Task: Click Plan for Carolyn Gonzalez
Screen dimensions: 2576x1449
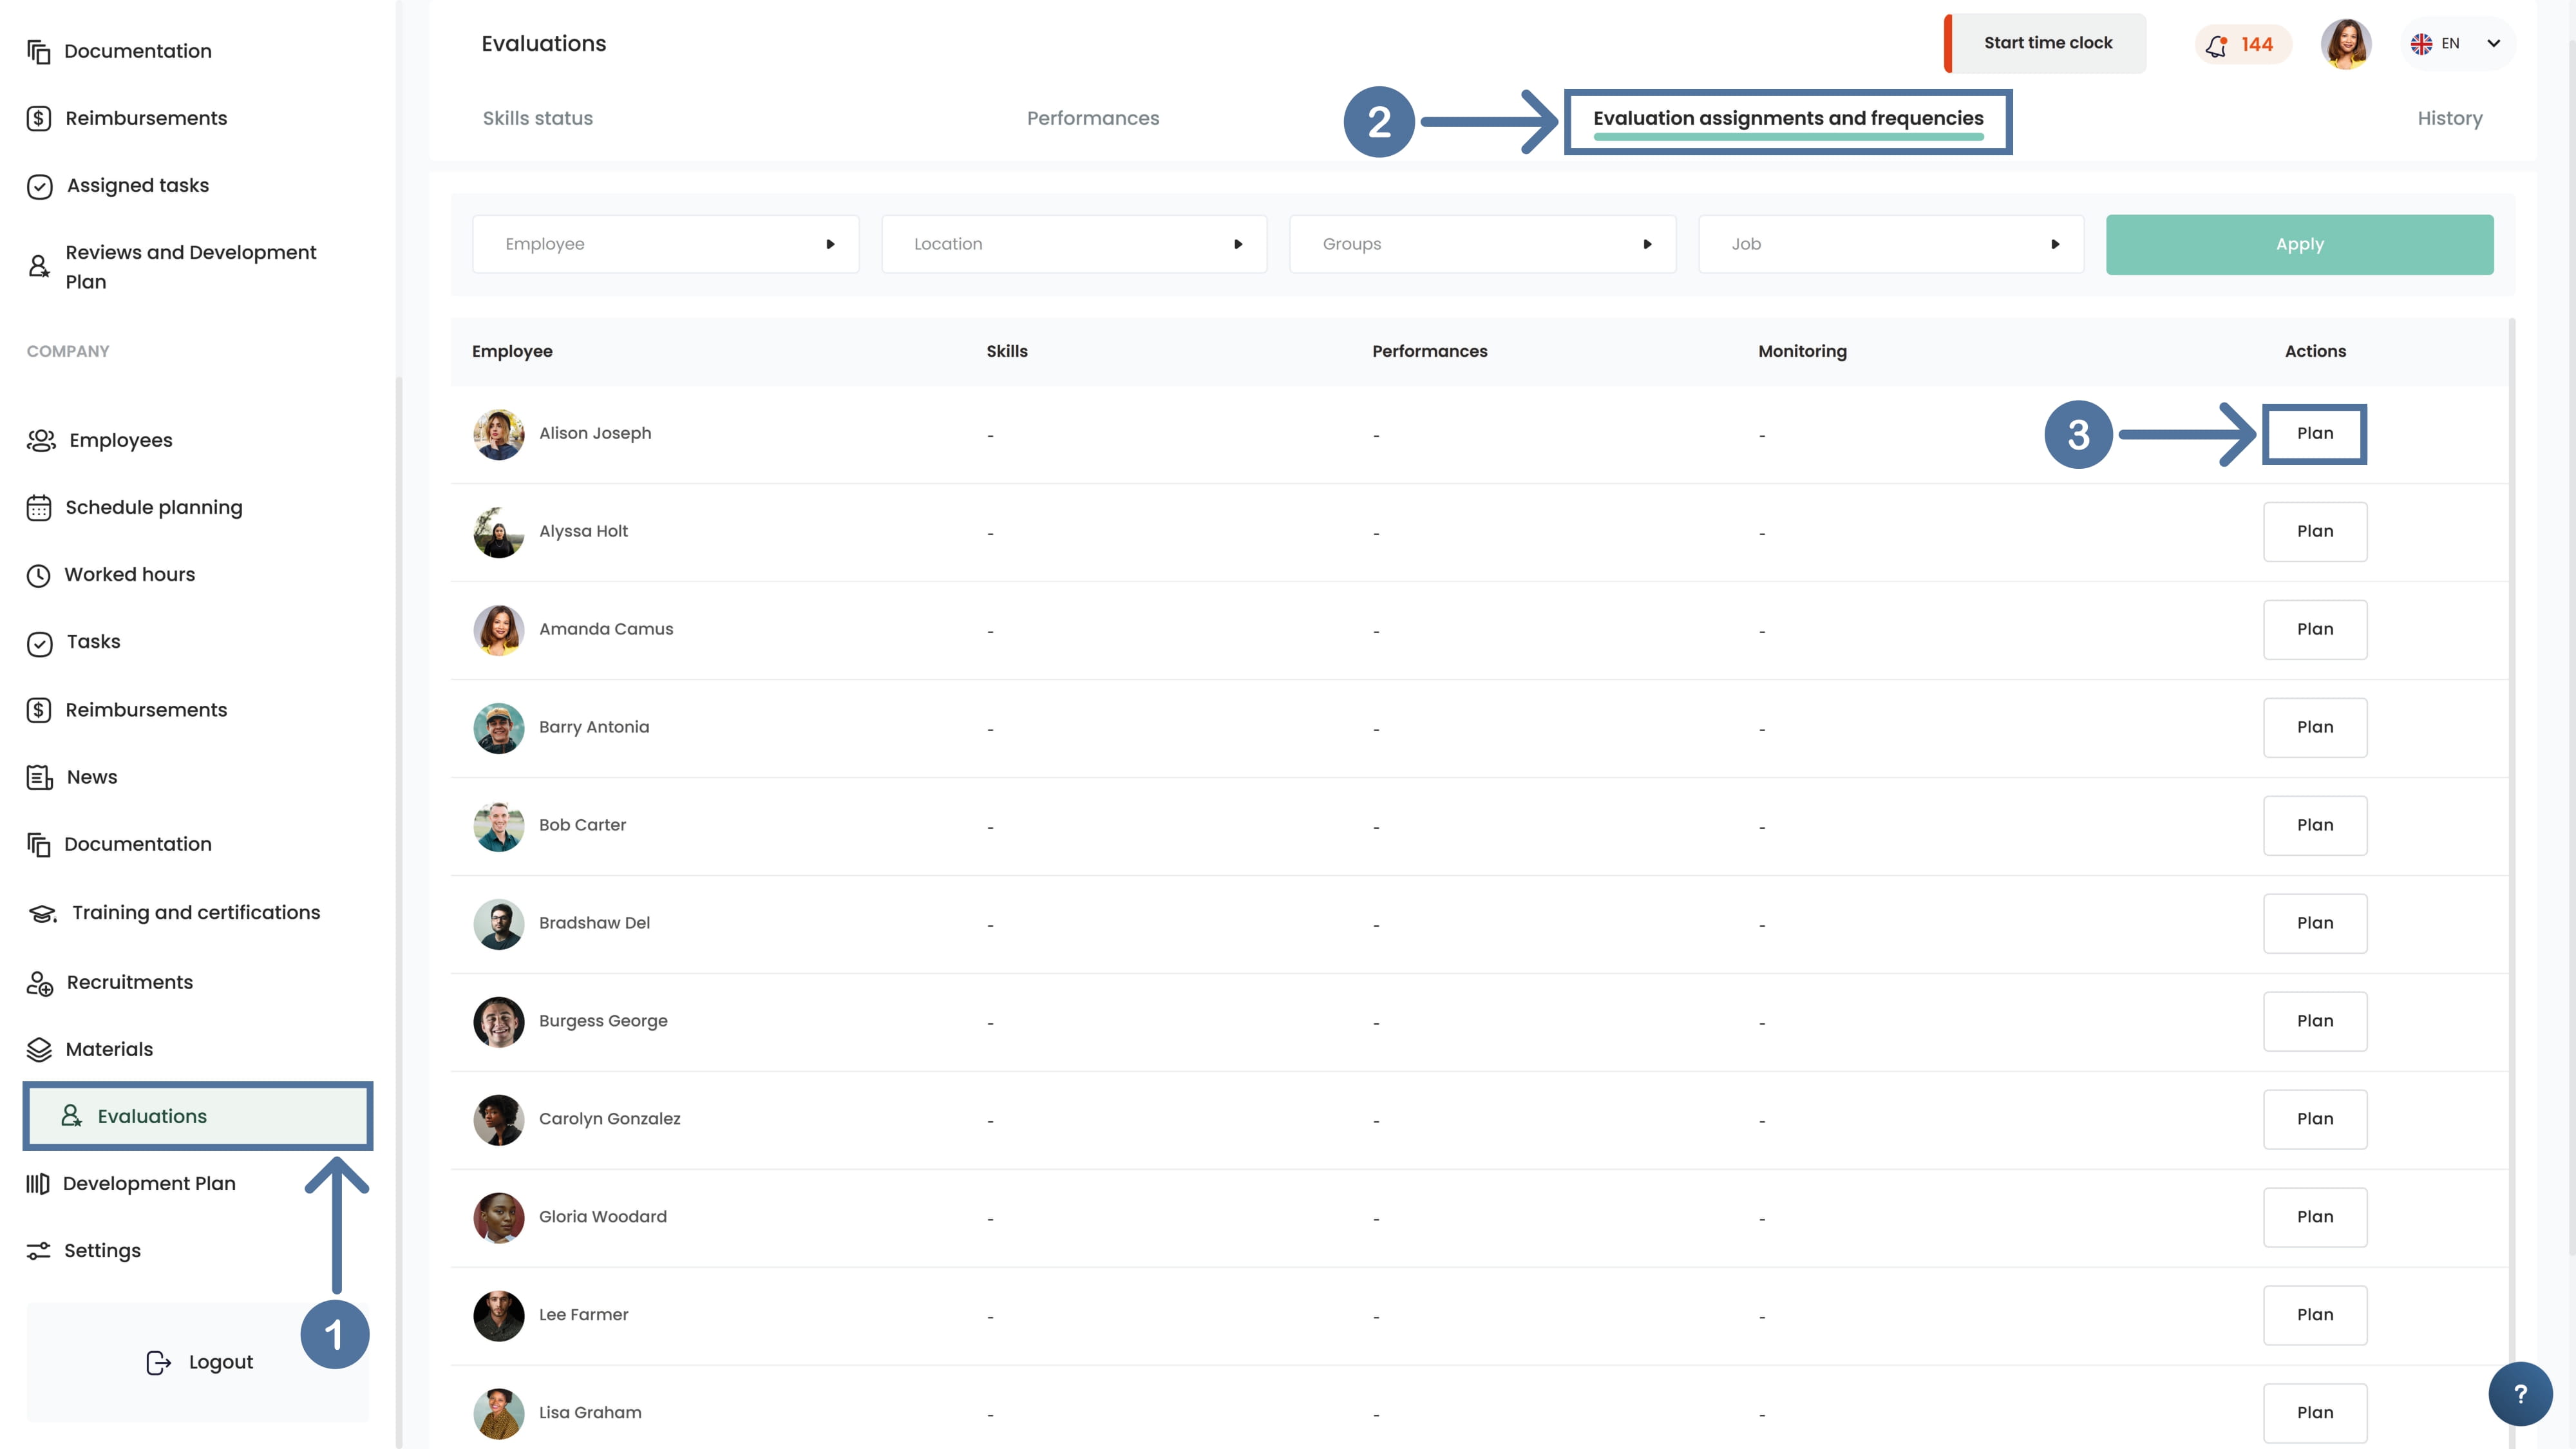Action: pos(2314,1120)
